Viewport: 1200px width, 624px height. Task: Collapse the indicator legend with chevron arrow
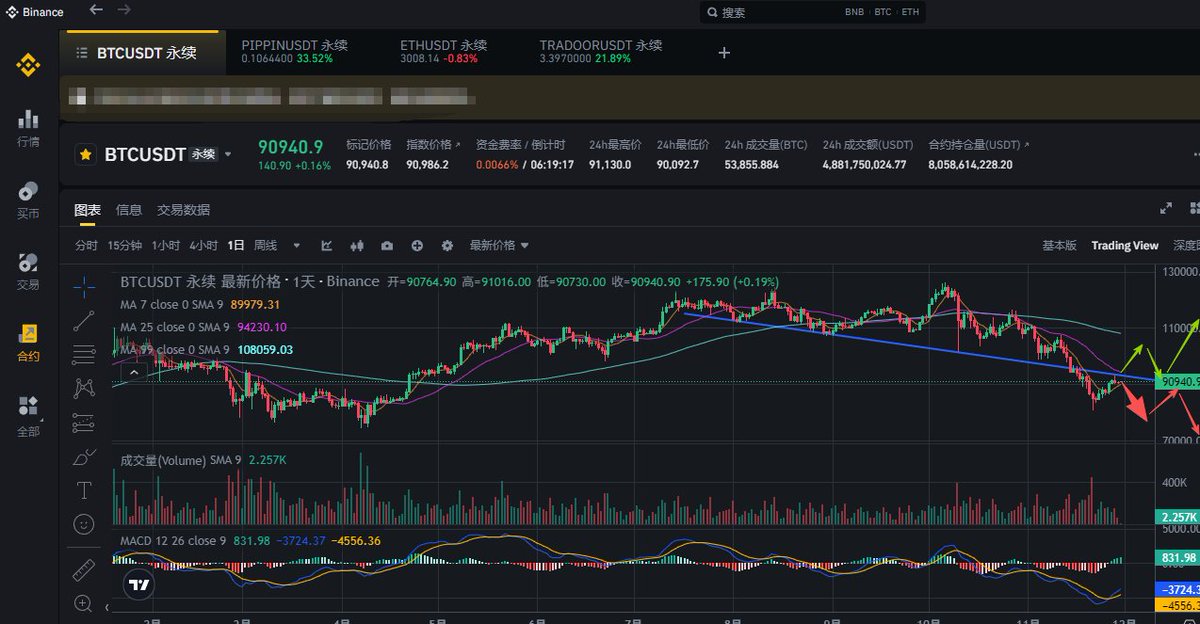pos(133,372)
